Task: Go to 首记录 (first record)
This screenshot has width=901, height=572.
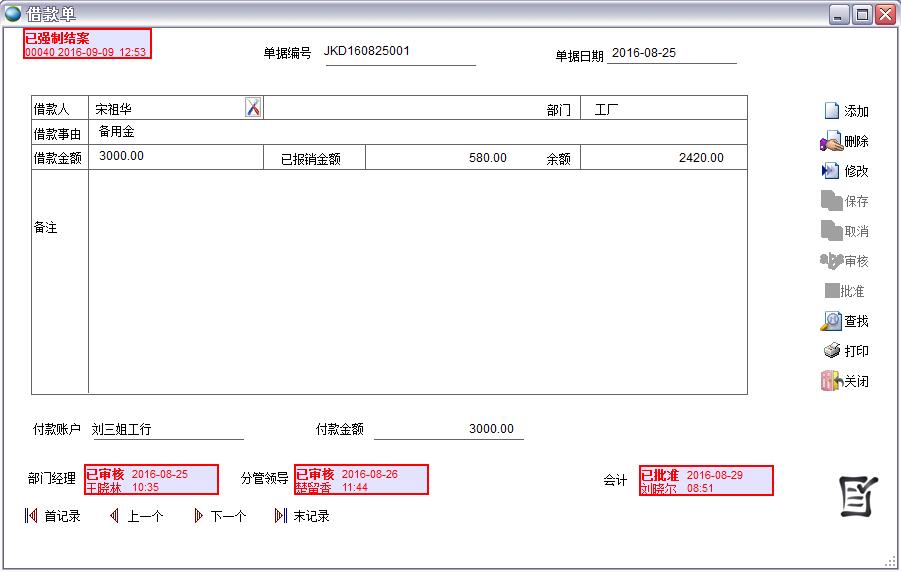Action: 31,516
